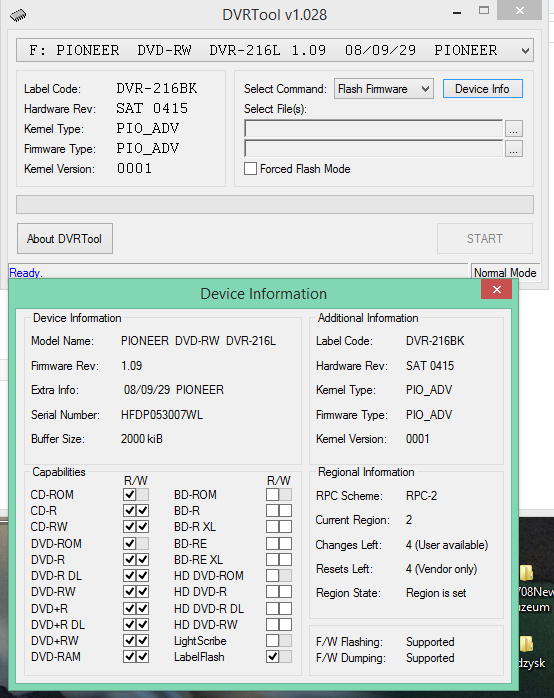554x698 pixels.
Task: Toggle the LabelFlash read checkbox
Action: pos(272,657)
